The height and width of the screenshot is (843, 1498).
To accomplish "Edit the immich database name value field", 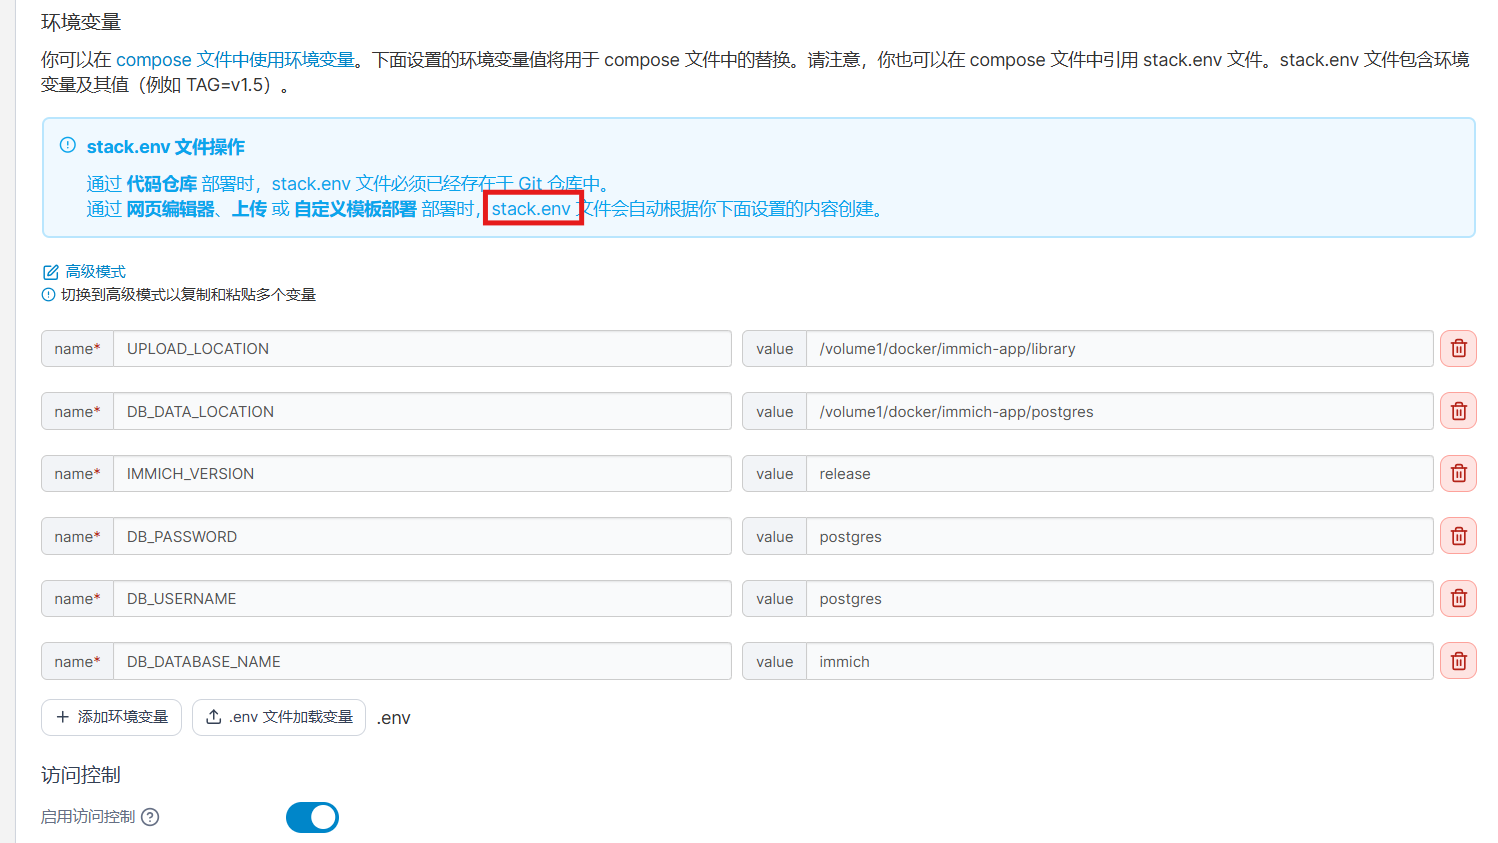I will [x=1118, y=661].
